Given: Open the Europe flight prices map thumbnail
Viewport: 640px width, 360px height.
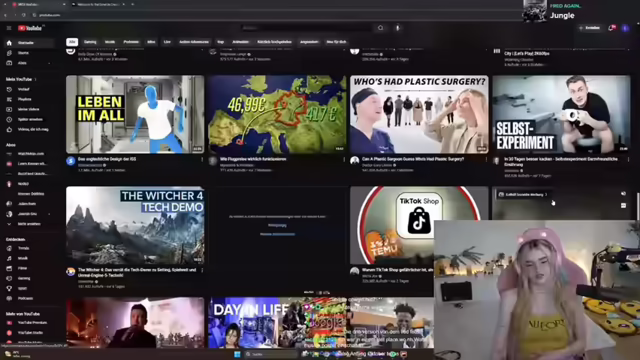Looking at the screenshot, I should pyautogui.click(x=277, y=114).
